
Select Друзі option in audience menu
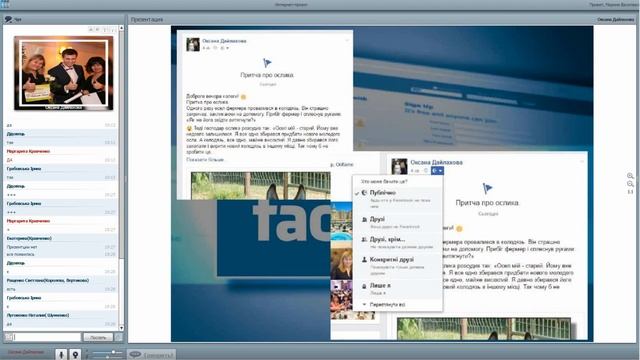[398, 222]
